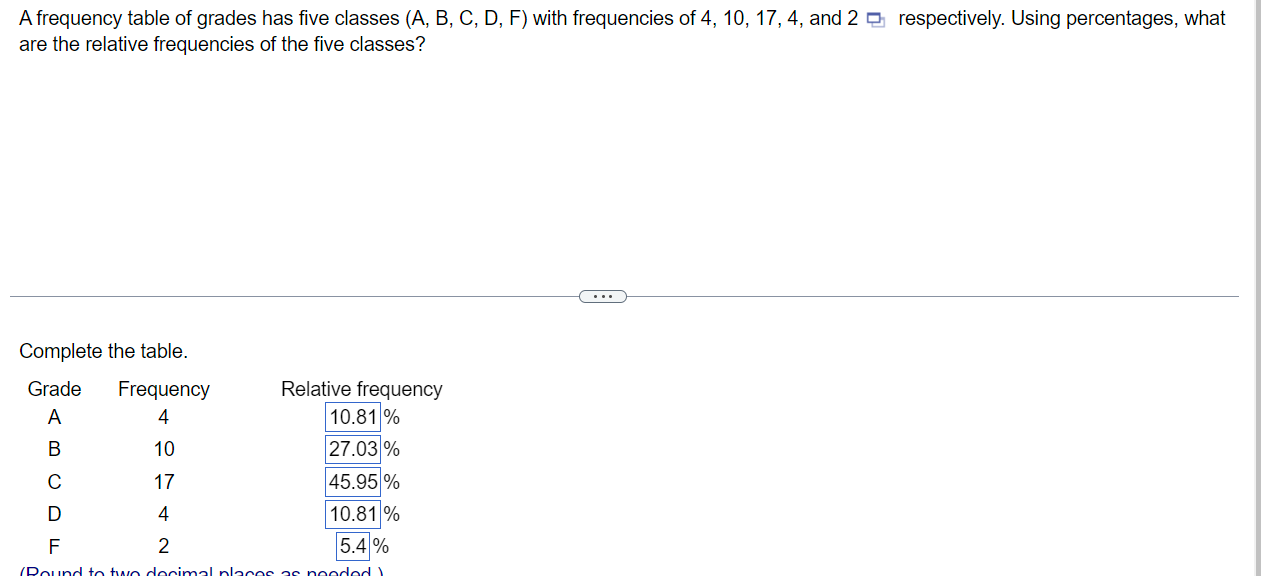Select the grade F row label
1261x576 pixels.
tap(53, 546)
